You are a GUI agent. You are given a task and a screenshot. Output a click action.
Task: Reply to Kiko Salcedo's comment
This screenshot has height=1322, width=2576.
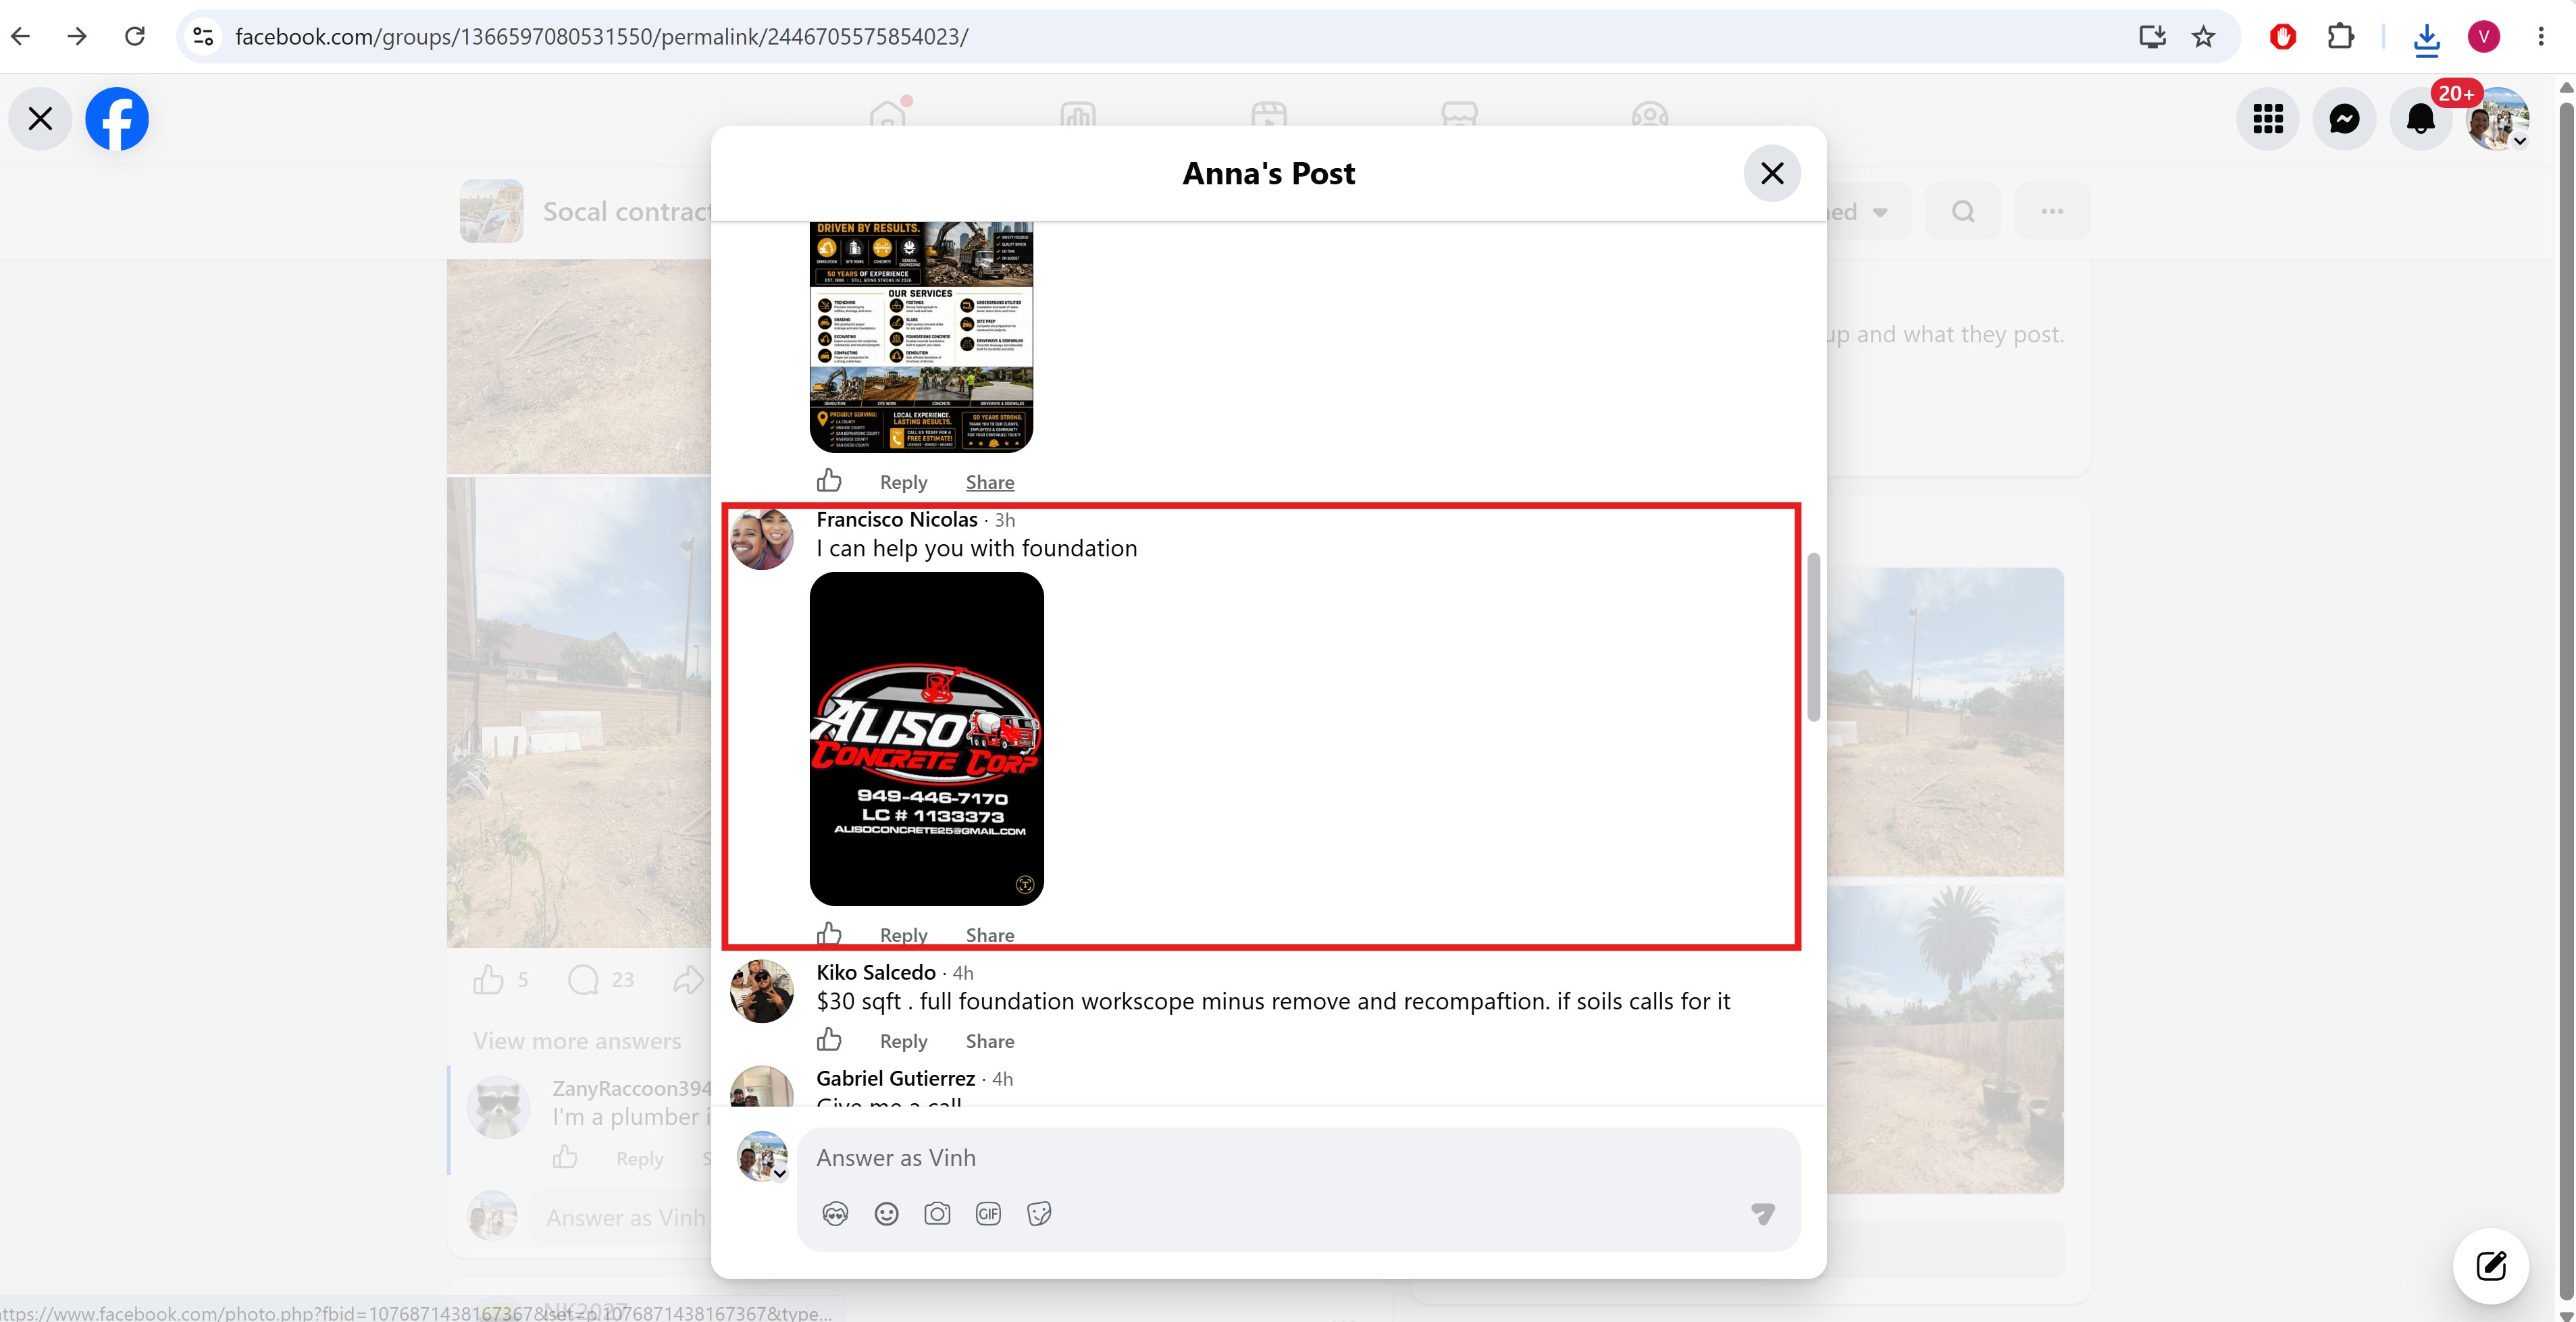[x=903, y=1041]
